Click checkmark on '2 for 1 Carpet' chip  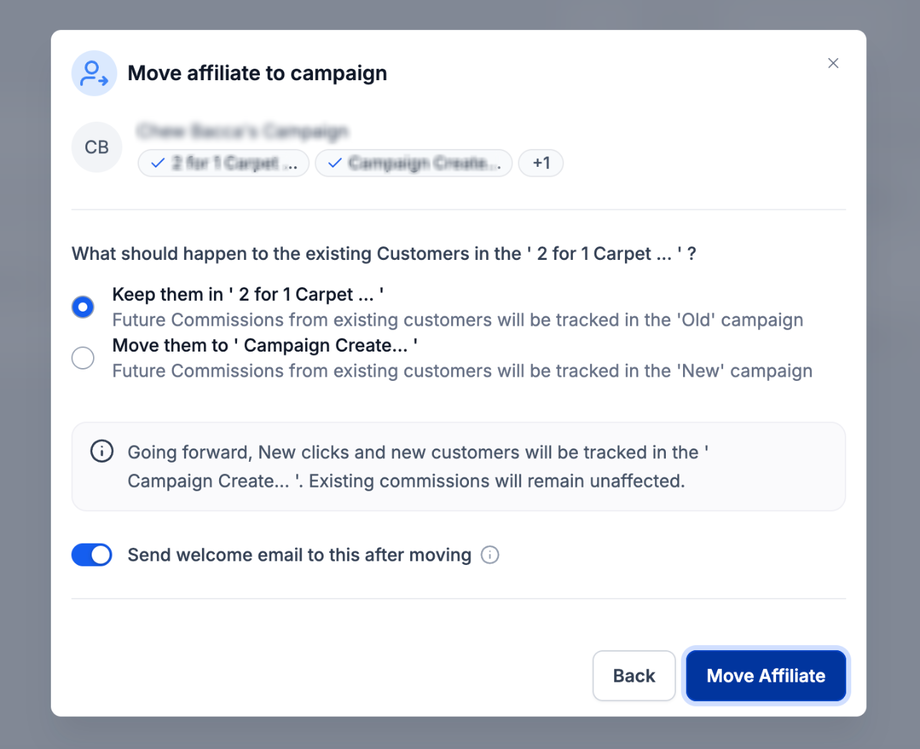(x=158, y=163)
